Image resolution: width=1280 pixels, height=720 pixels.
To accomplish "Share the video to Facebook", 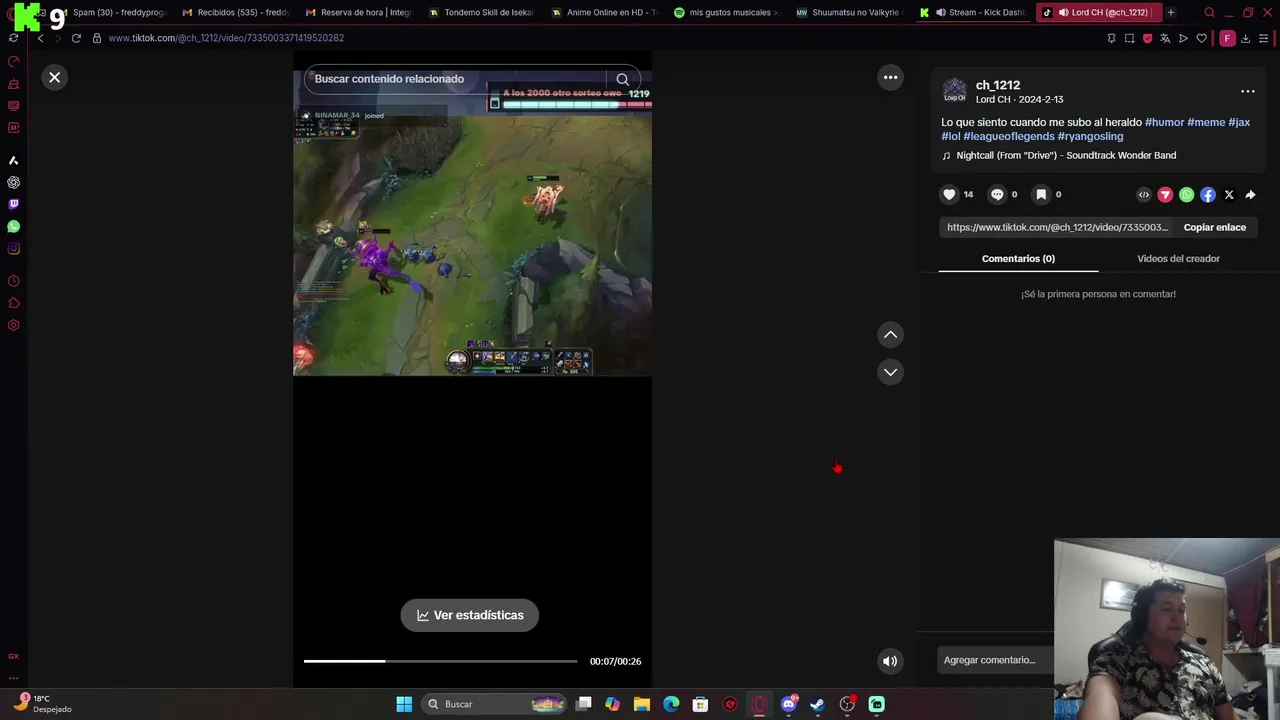I will (1208, 195).
